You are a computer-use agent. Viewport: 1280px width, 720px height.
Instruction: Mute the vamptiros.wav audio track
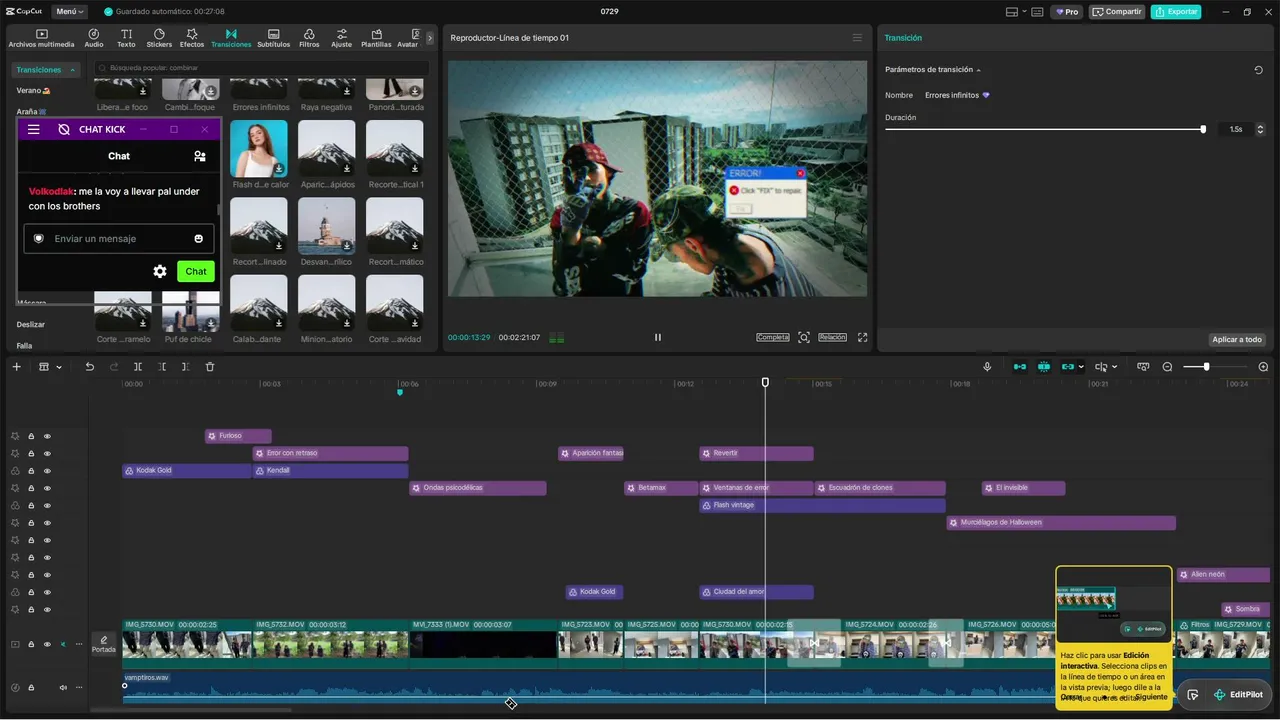(63, 687)
